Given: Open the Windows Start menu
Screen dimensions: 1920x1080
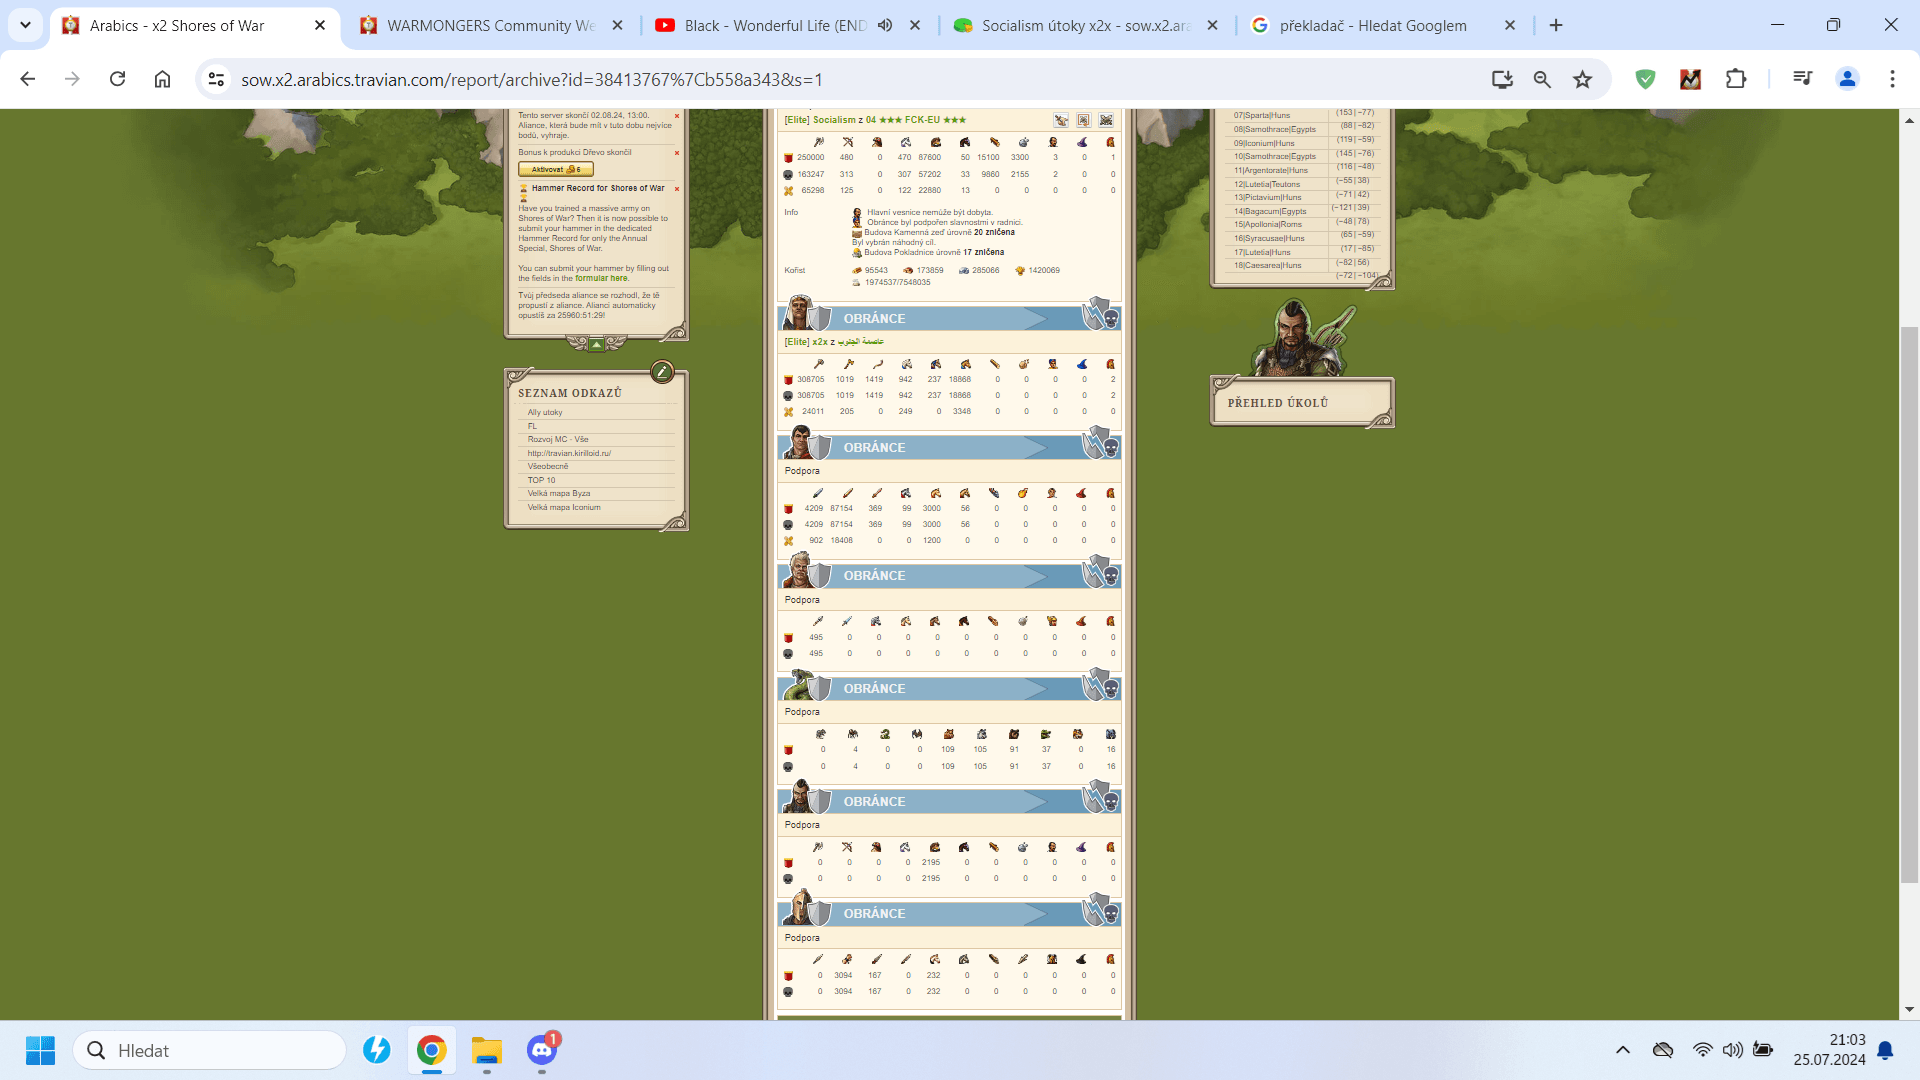Looking at the screenshot, I should 40,1050.
